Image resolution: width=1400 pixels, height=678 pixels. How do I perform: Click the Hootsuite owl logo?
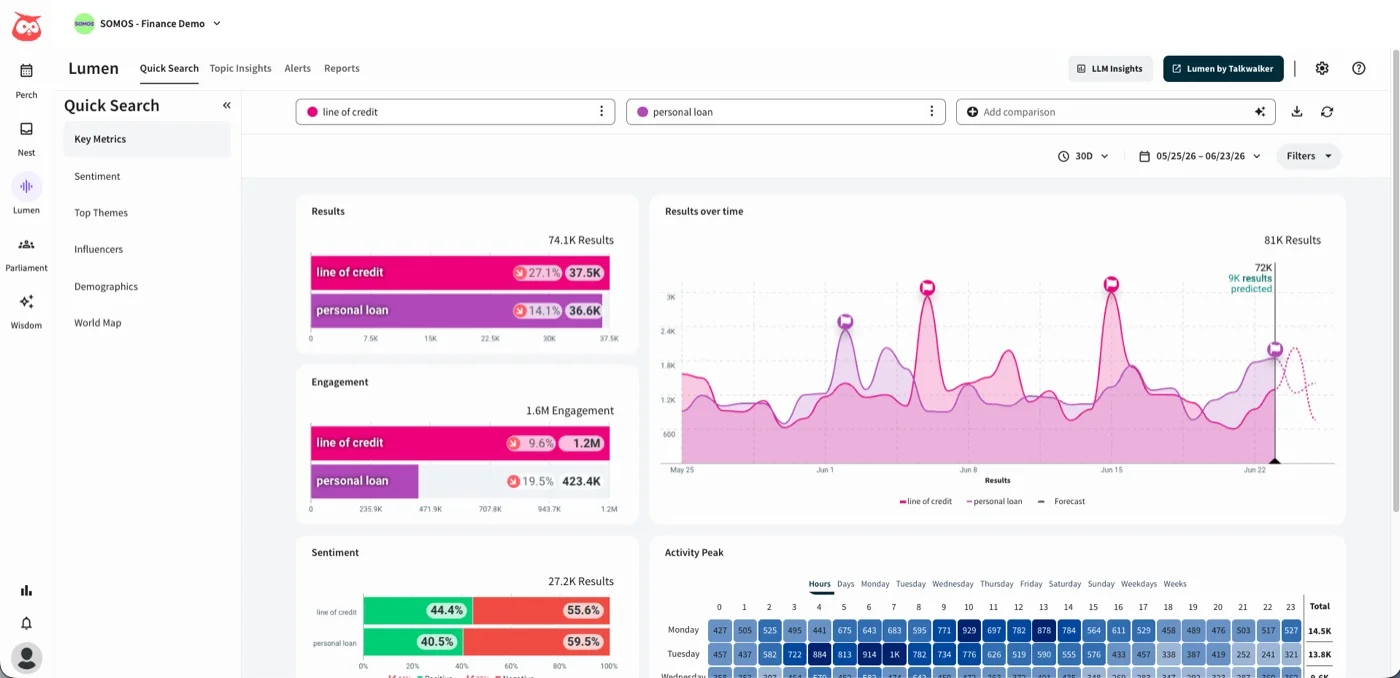point(27,27)
